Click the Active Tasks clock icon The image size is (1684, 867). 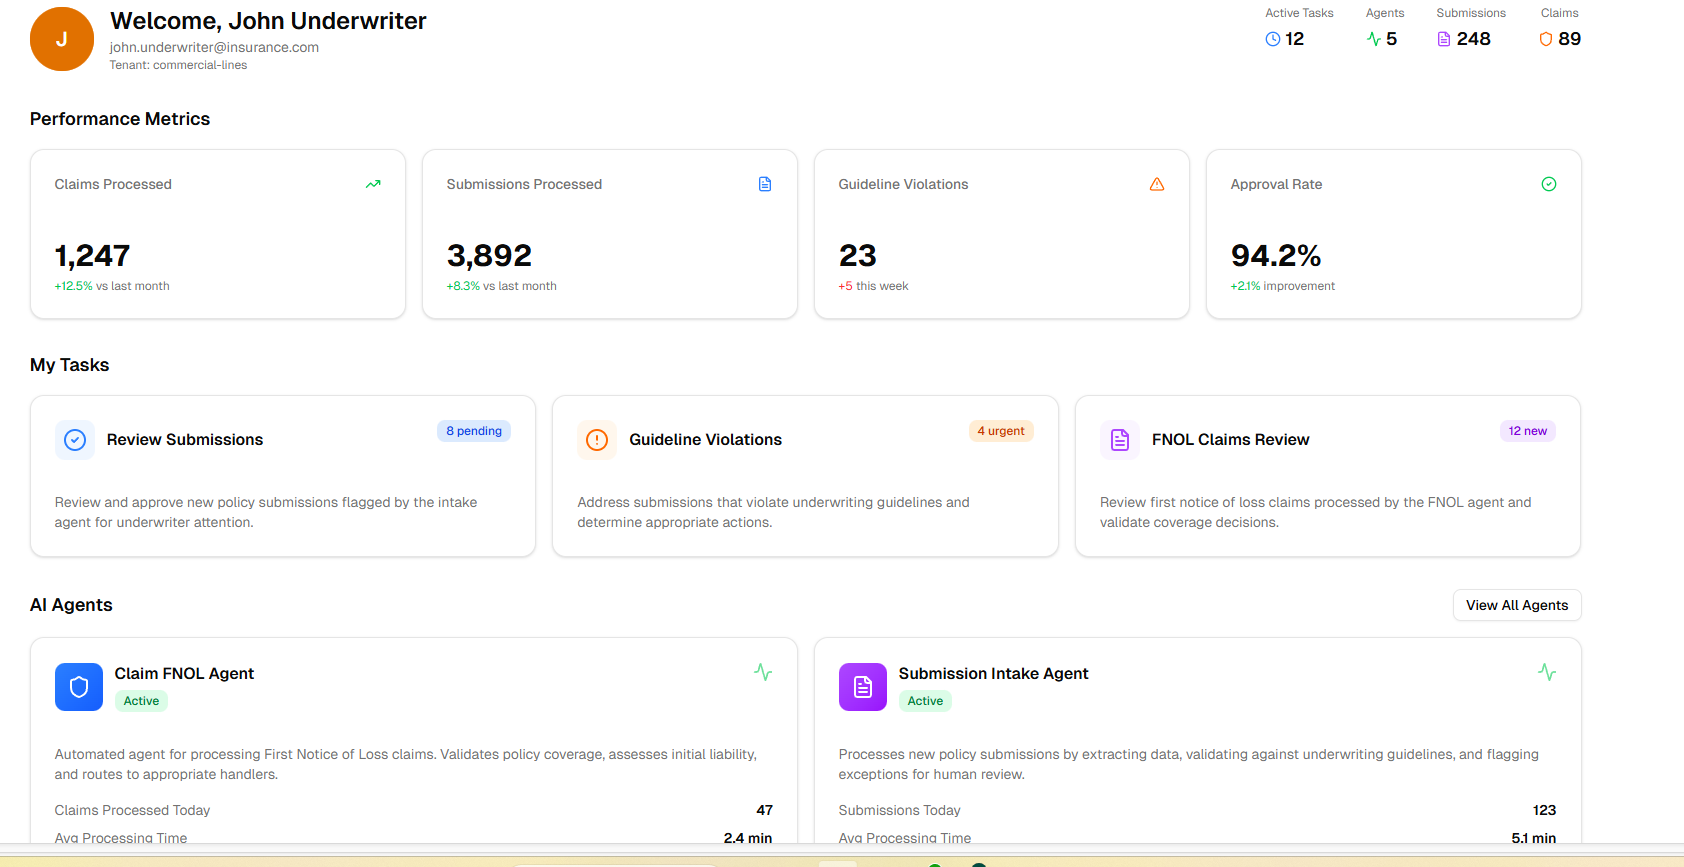click(x=1272, y=39)
